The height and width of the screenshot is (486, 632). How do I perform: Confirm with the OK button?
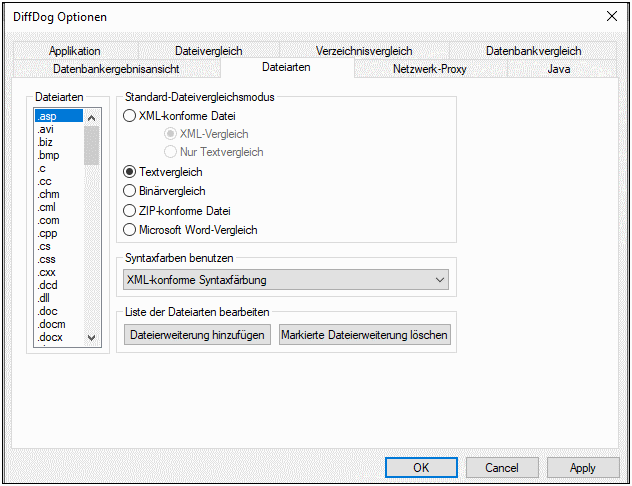(421, 467)
